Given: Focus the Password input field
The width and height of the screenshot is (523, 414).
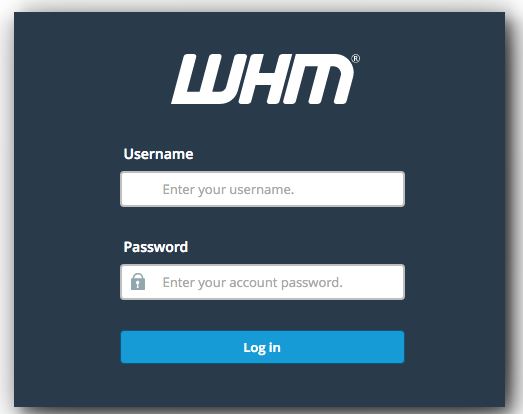Looking at the screenshot, I should pyautogui.click(x=263, y=282).
